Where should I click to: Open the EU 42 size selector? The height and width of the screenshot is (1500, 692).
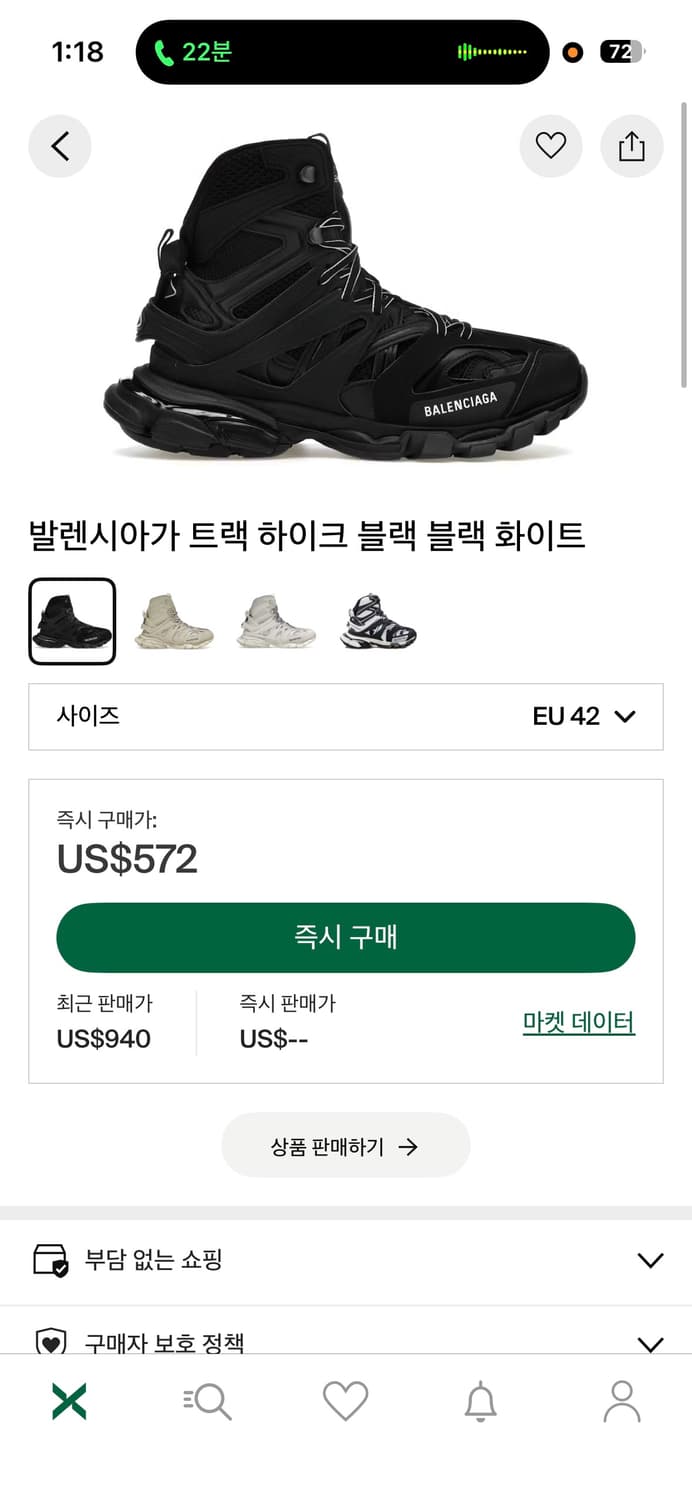[x=345, y=716]
